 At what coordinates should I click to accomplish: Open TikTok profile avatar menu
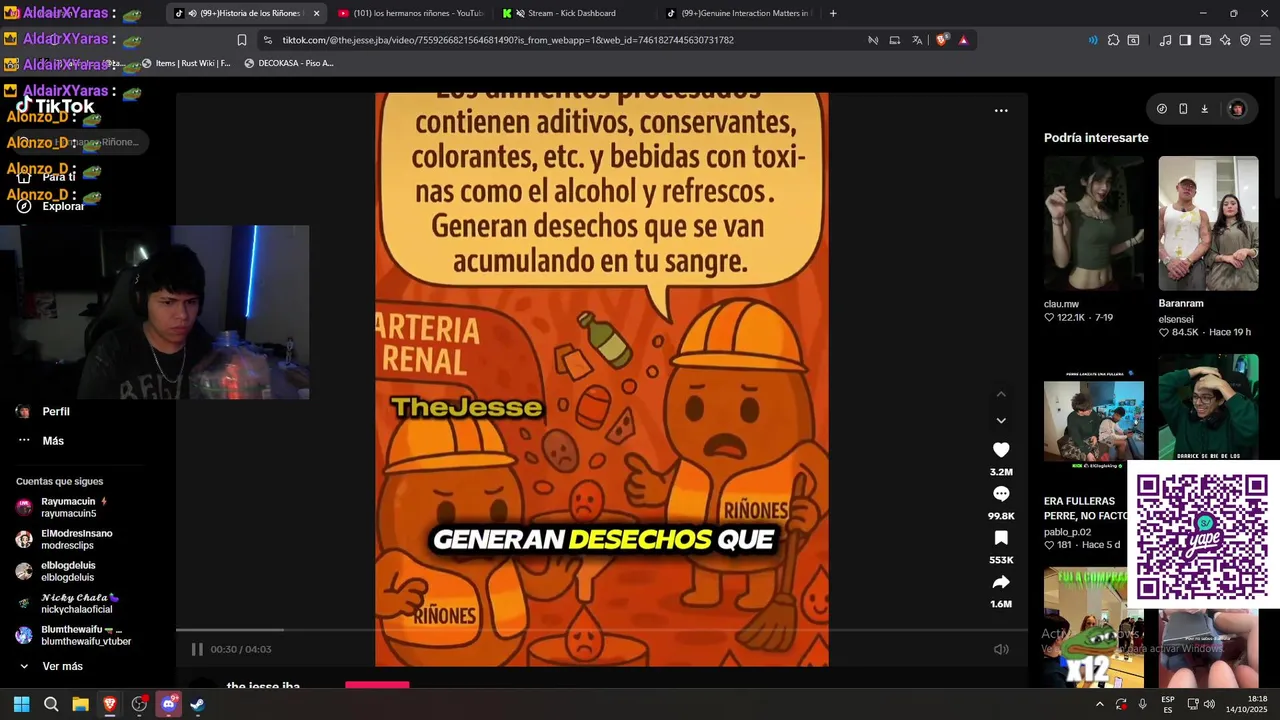(1237, 109)
